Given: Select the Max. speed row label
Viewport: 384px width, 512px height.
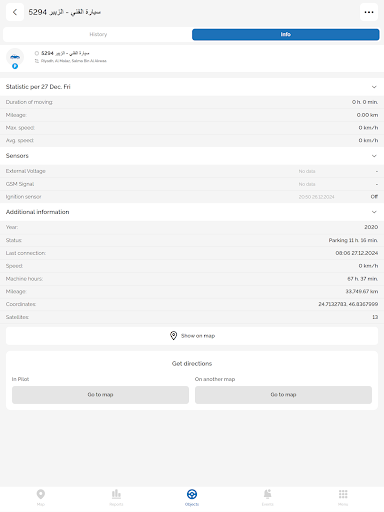Looking at the screenshot, I should tap(20, 128).
